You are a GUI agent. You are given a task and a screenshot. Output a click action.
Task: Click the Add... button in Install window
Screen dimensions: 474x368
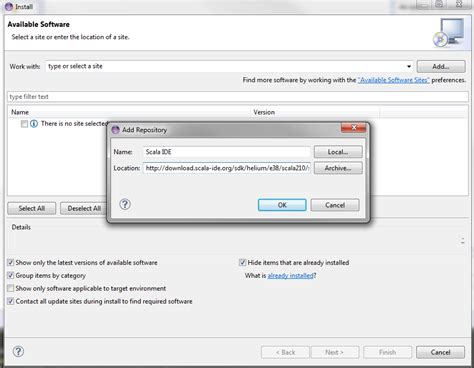click(x=441, y=66)
